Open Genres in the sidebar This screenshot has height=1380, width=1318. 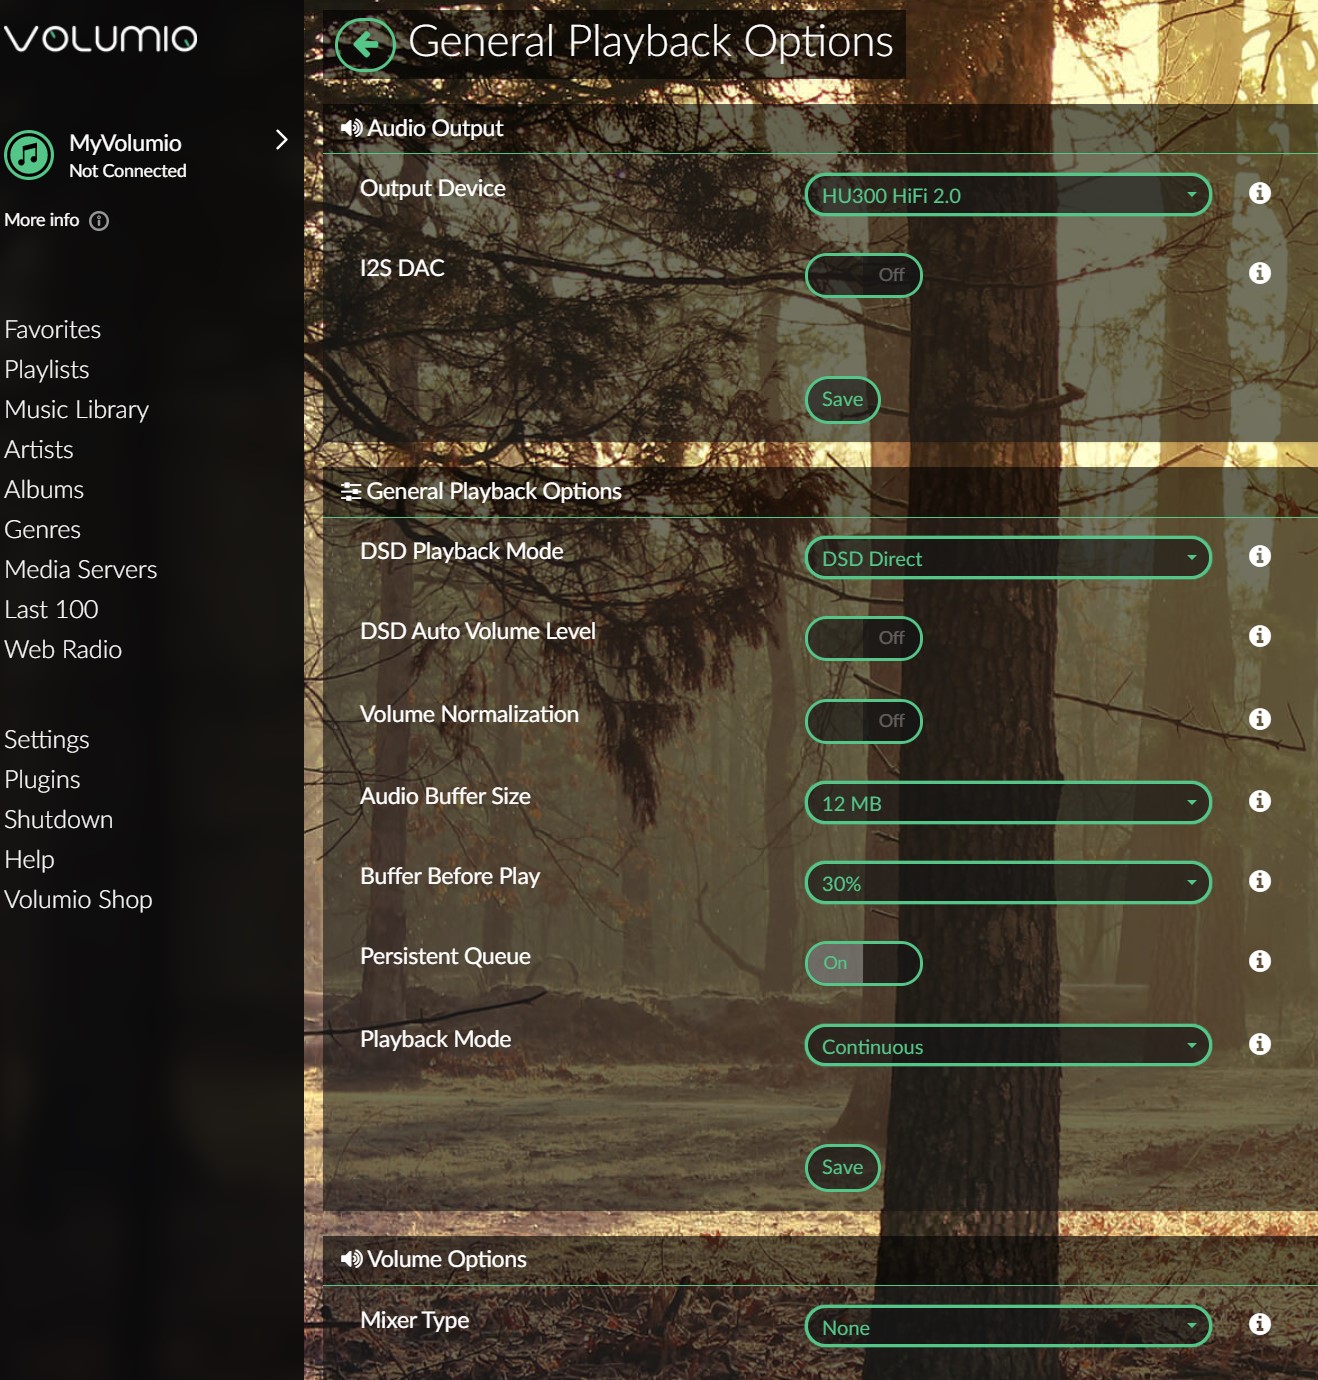click(x=42, y=529)
